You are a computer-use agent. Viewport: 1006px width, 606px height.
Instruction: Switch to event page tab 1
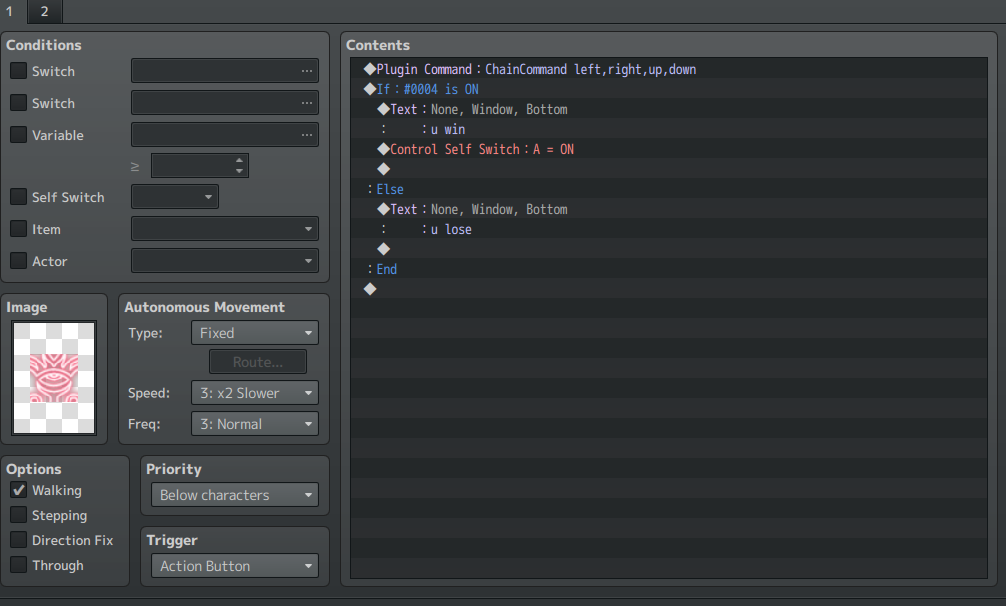[x=10, y=11]
